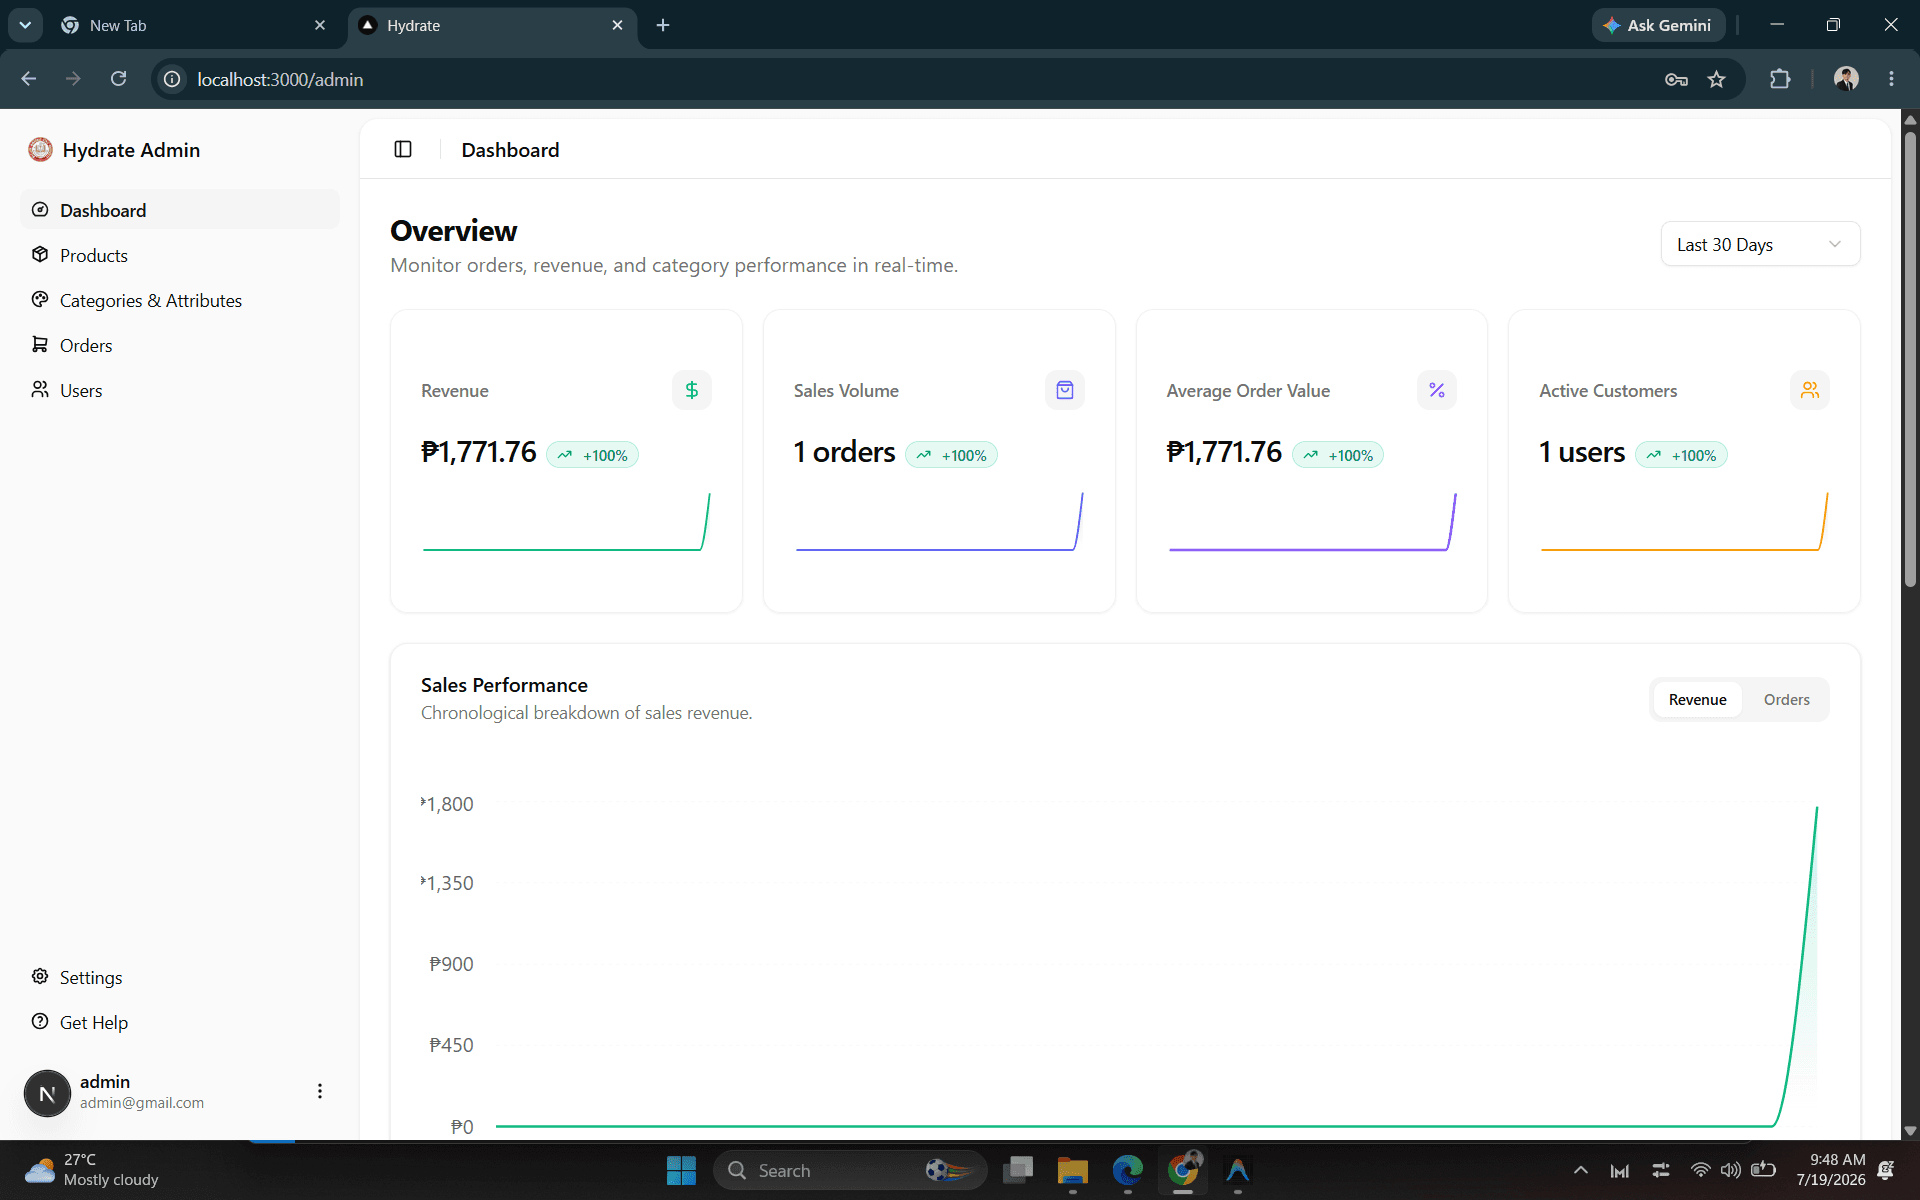Viewport: 1920px width, 1200px height.
Task: View site information icon in address bar
Action: (172, 79)
